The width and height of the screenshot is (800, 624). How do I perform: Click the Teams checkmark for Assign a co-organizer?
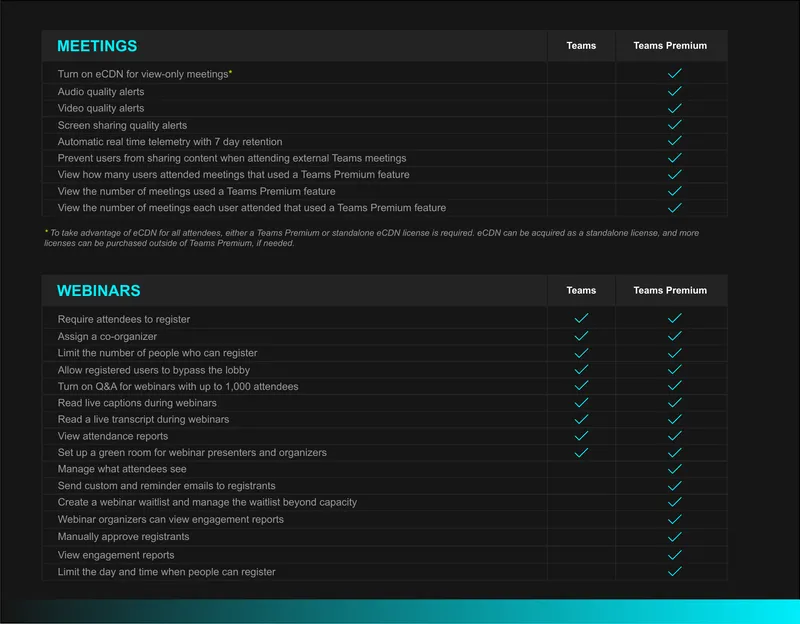point(581,336)
